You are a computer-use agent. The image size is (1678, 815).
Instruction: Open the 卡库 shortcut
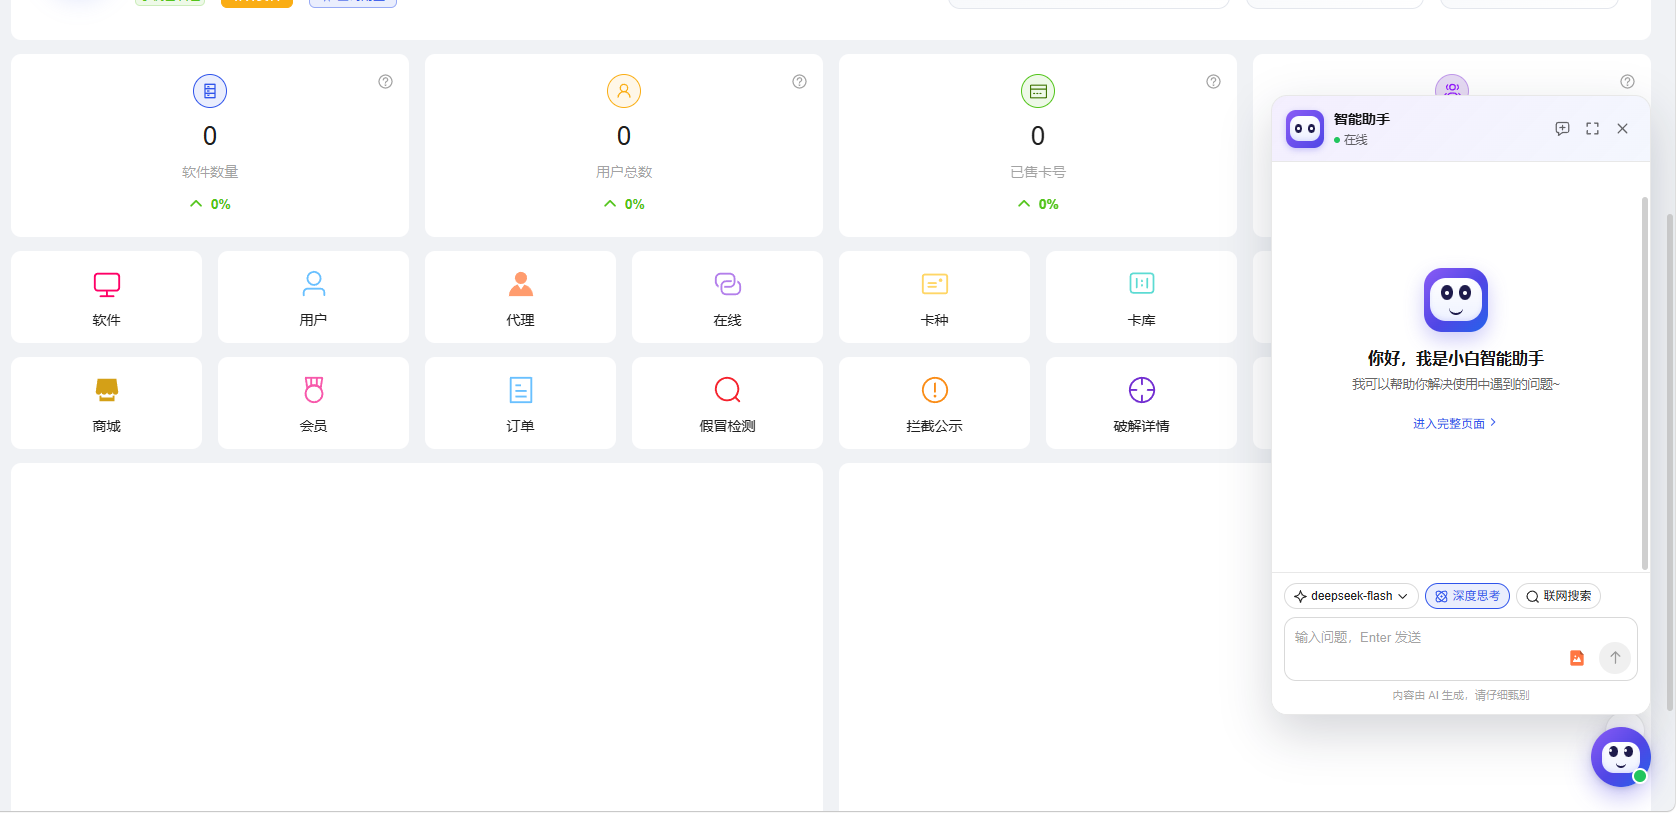point(1141,297)
